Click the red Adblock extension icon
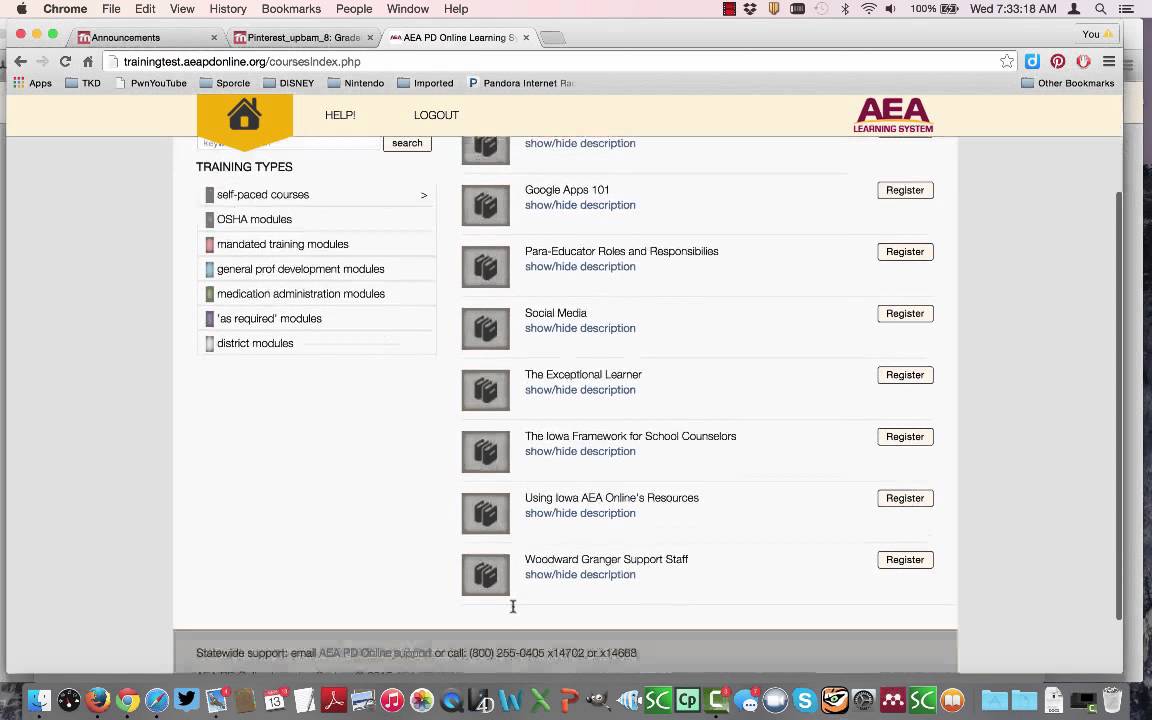This screenshot has height=720, width=1152. coord(1083,62)
